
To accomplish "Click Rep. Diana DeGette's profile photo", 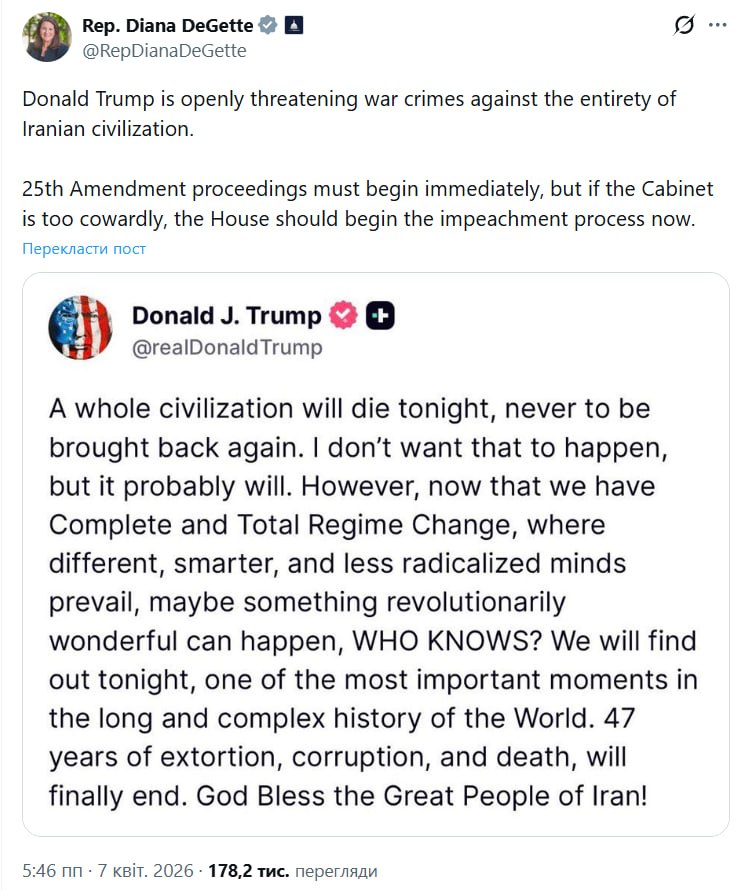I will coord(47,38).
